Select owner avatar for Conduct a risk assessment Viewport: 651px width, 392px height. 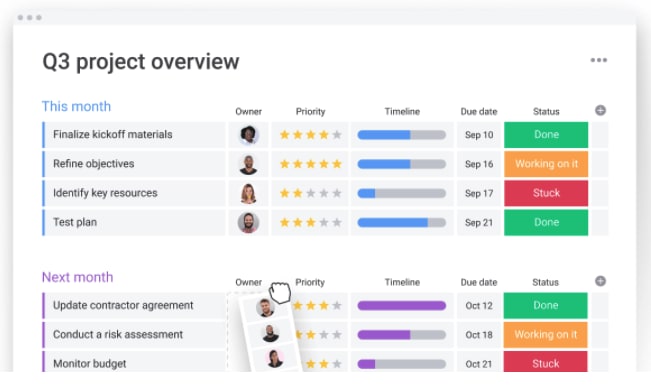270,333
